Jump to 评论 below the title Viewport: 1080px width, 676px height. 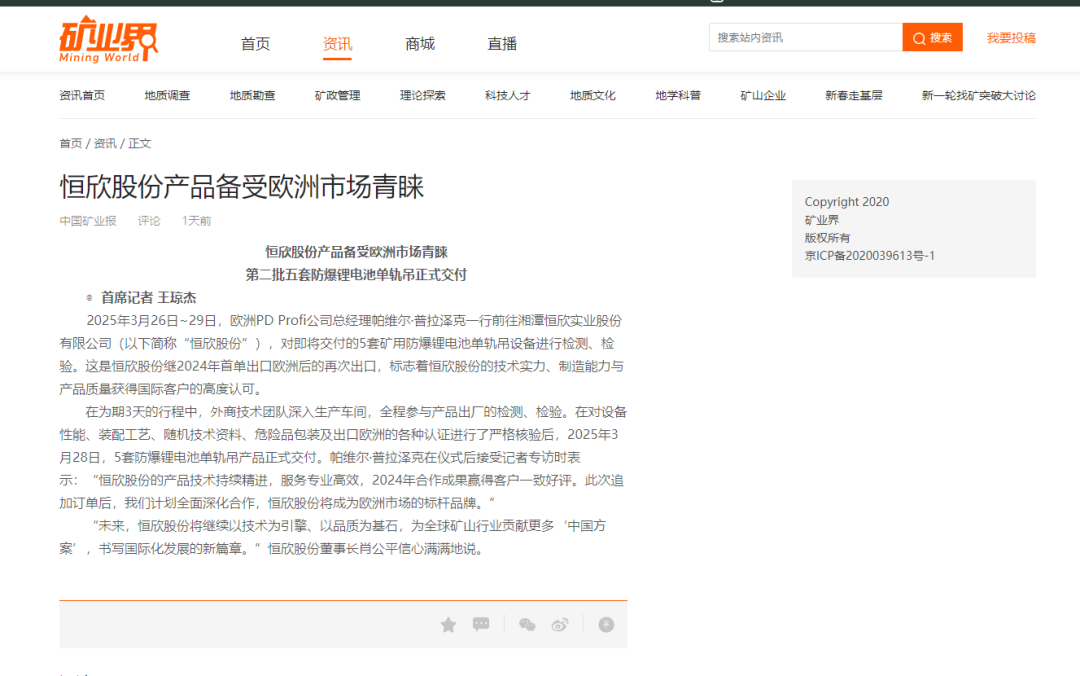(149, 221)
